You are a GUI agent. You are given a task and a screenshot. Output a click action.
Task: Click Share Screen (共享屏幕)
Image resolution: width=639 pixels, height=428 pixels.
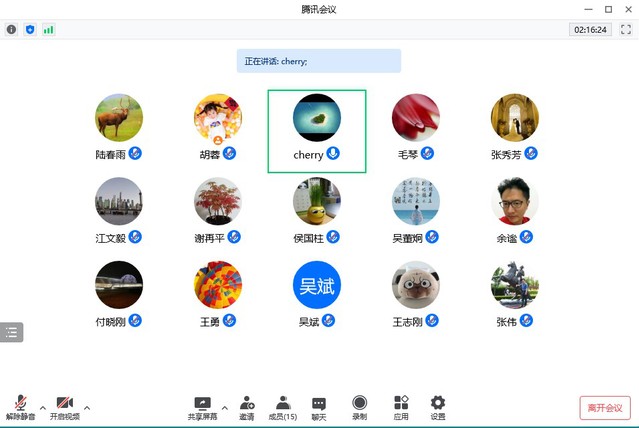pos(202,406)
